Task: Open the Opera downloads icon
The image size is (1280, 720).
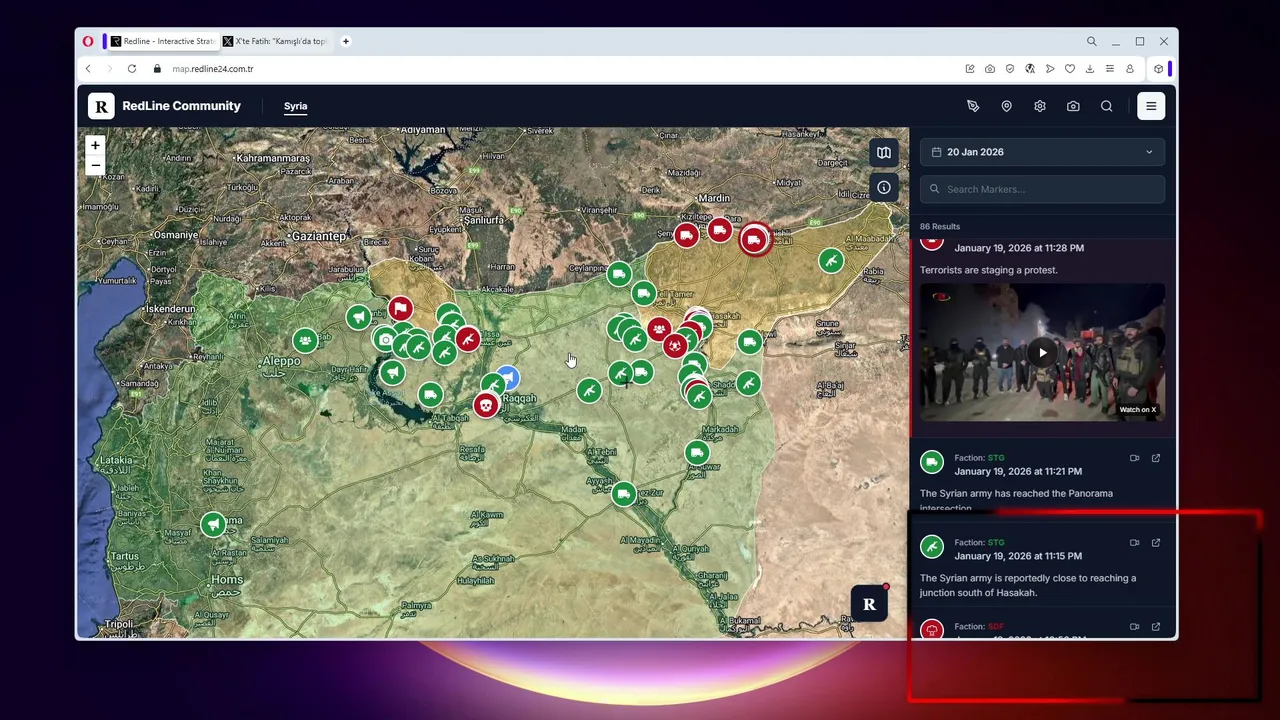Action: pyautogui.click(x=1090, y=69)
